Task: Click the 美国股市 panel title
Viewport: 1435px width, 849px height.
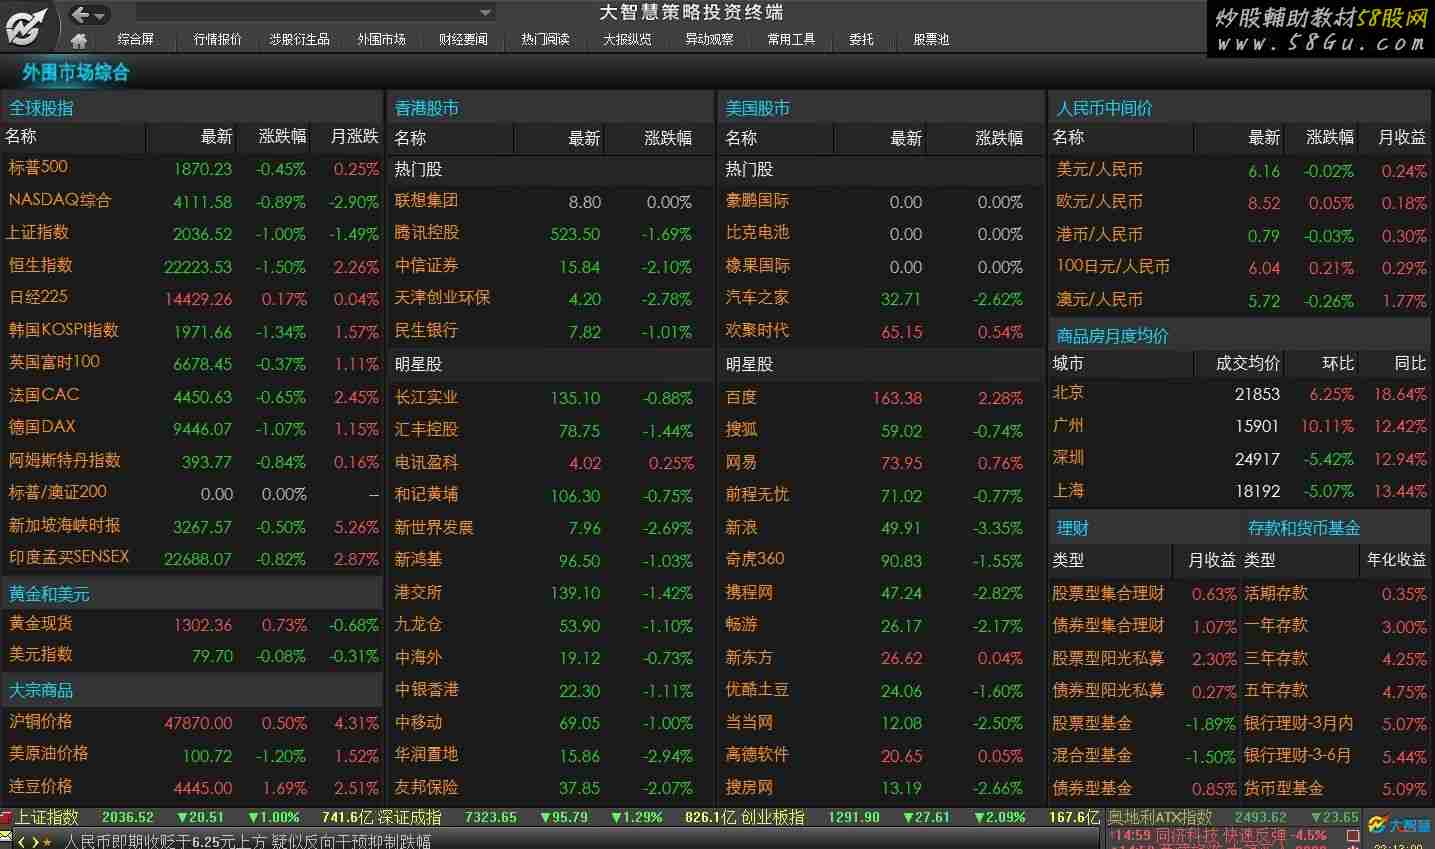Action: tap(758, 108)
